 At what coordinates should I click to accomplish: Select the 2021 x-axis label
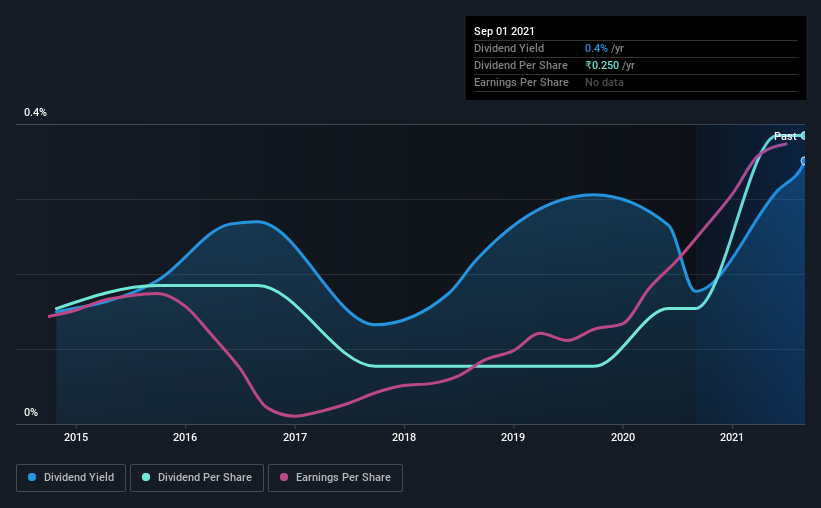pyautogui.click(x=732, y=437)
